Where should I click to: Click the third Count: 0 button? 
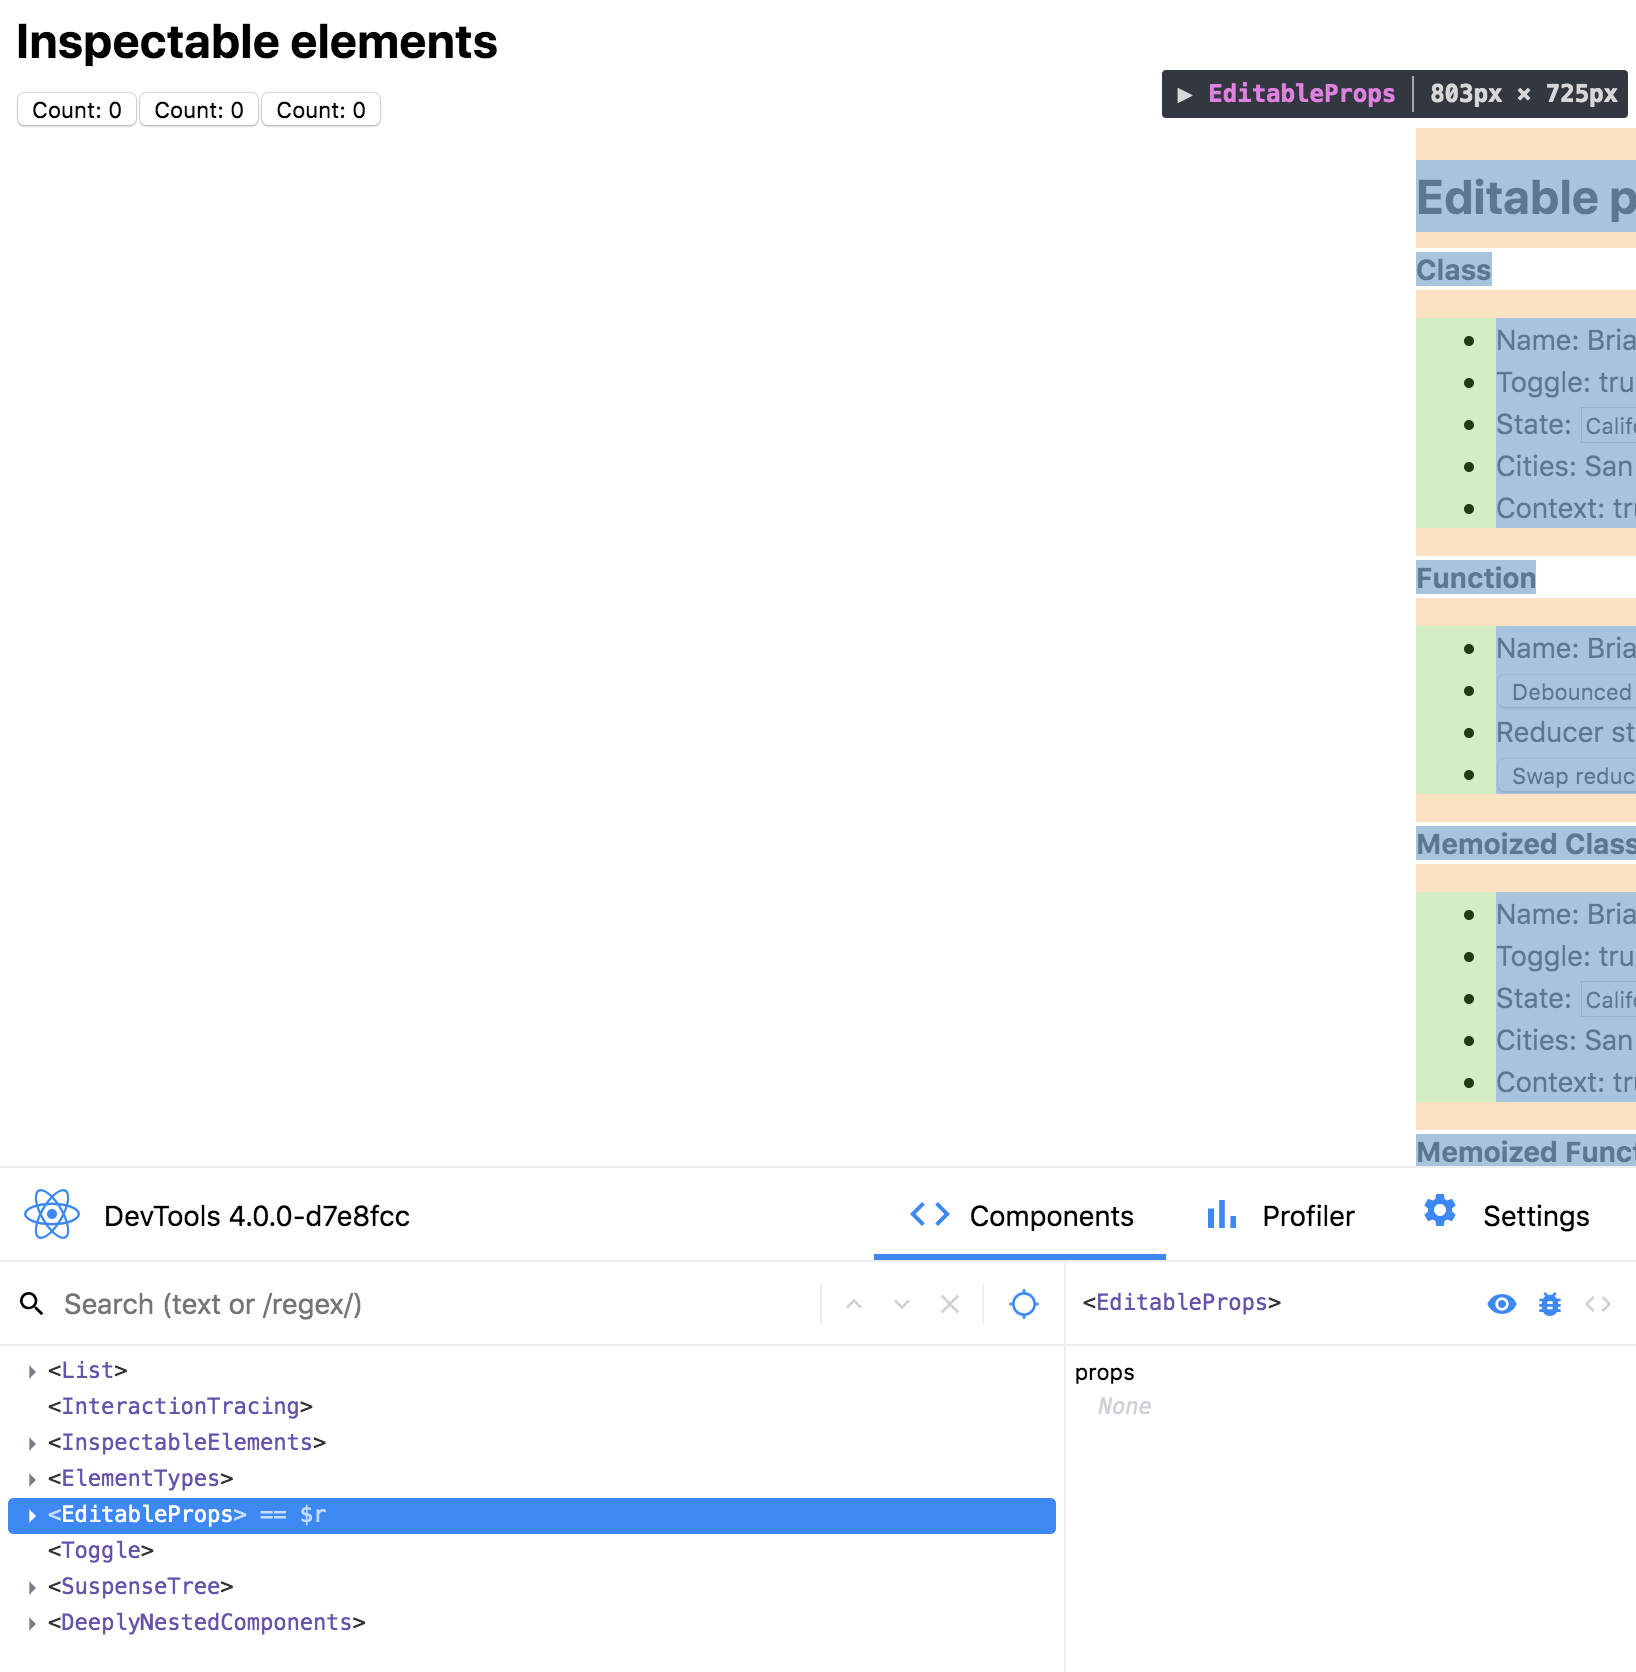[320, 110]
